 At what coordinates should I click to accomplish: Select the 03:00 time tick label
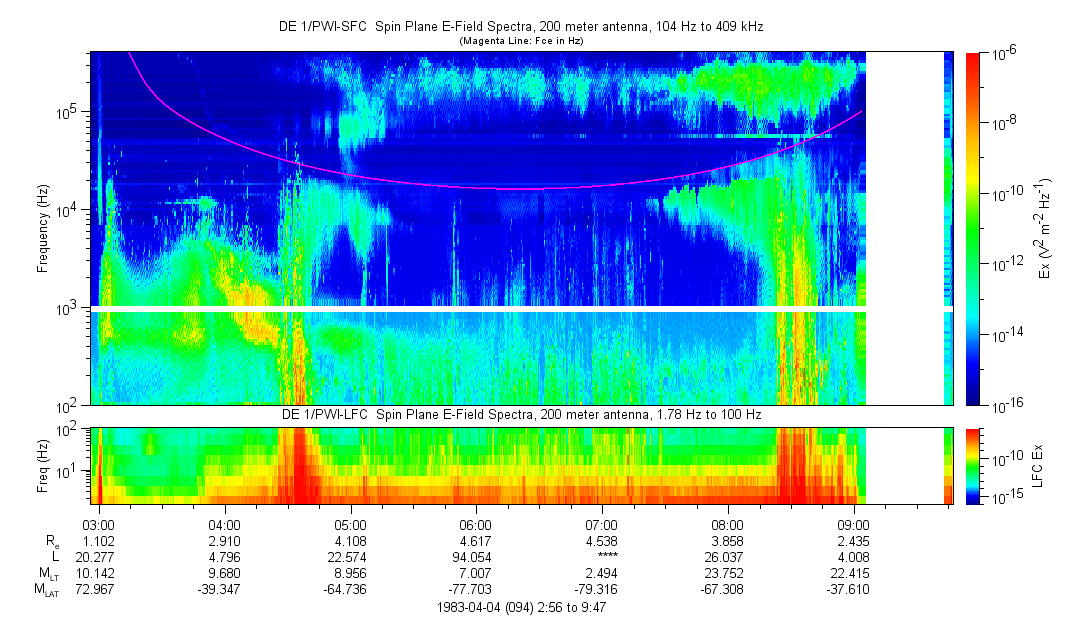point(98,523)
